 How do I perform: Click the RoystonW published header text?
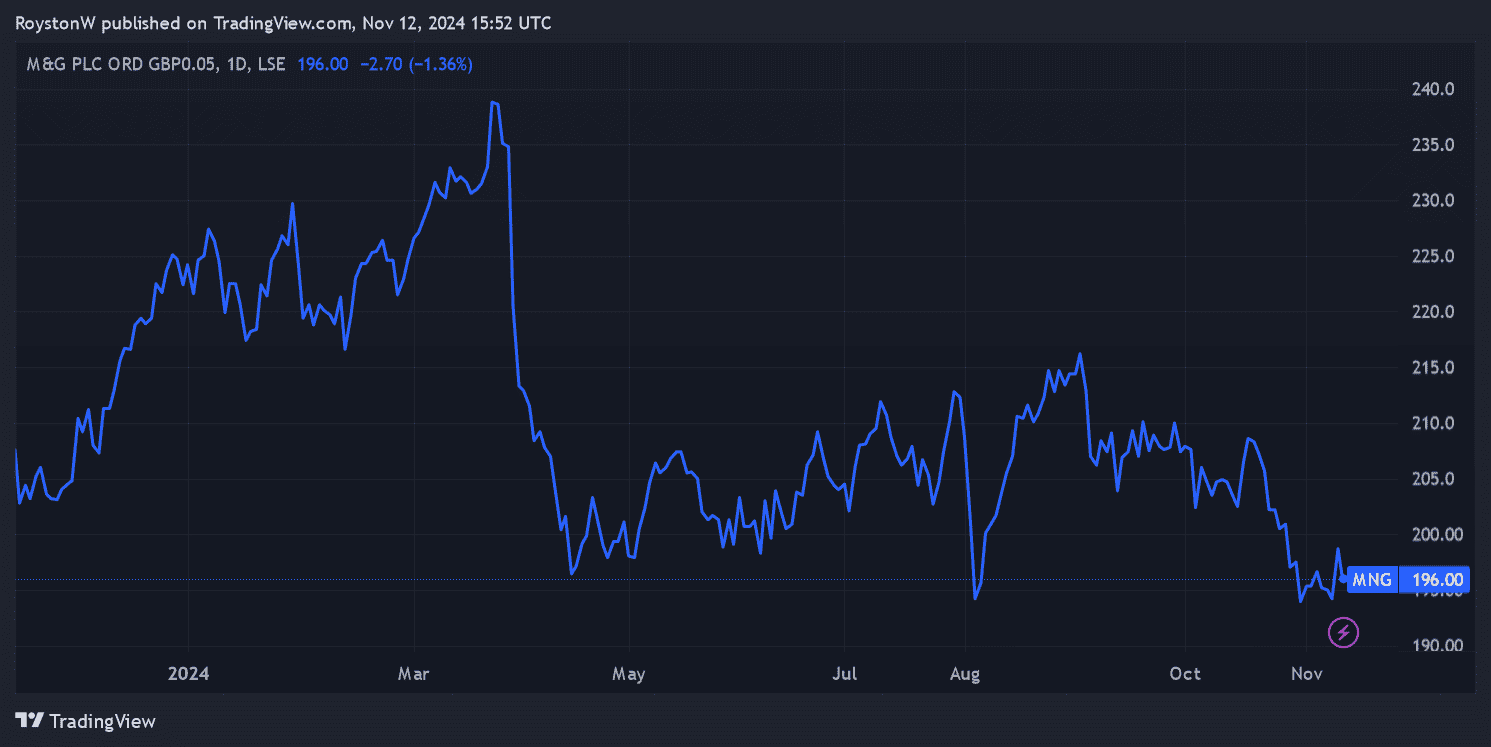point(283,23)
